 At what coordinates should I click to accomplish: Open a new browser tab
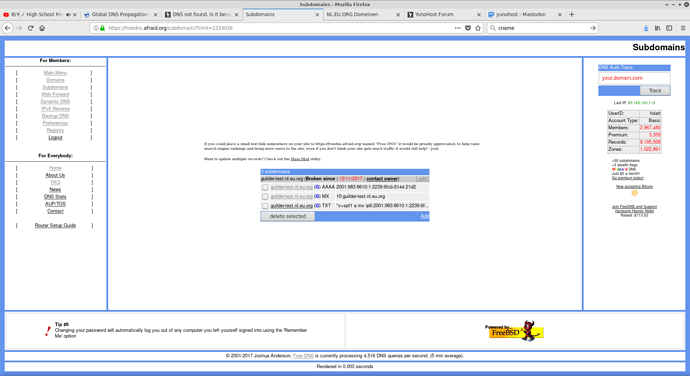(572, 15)
